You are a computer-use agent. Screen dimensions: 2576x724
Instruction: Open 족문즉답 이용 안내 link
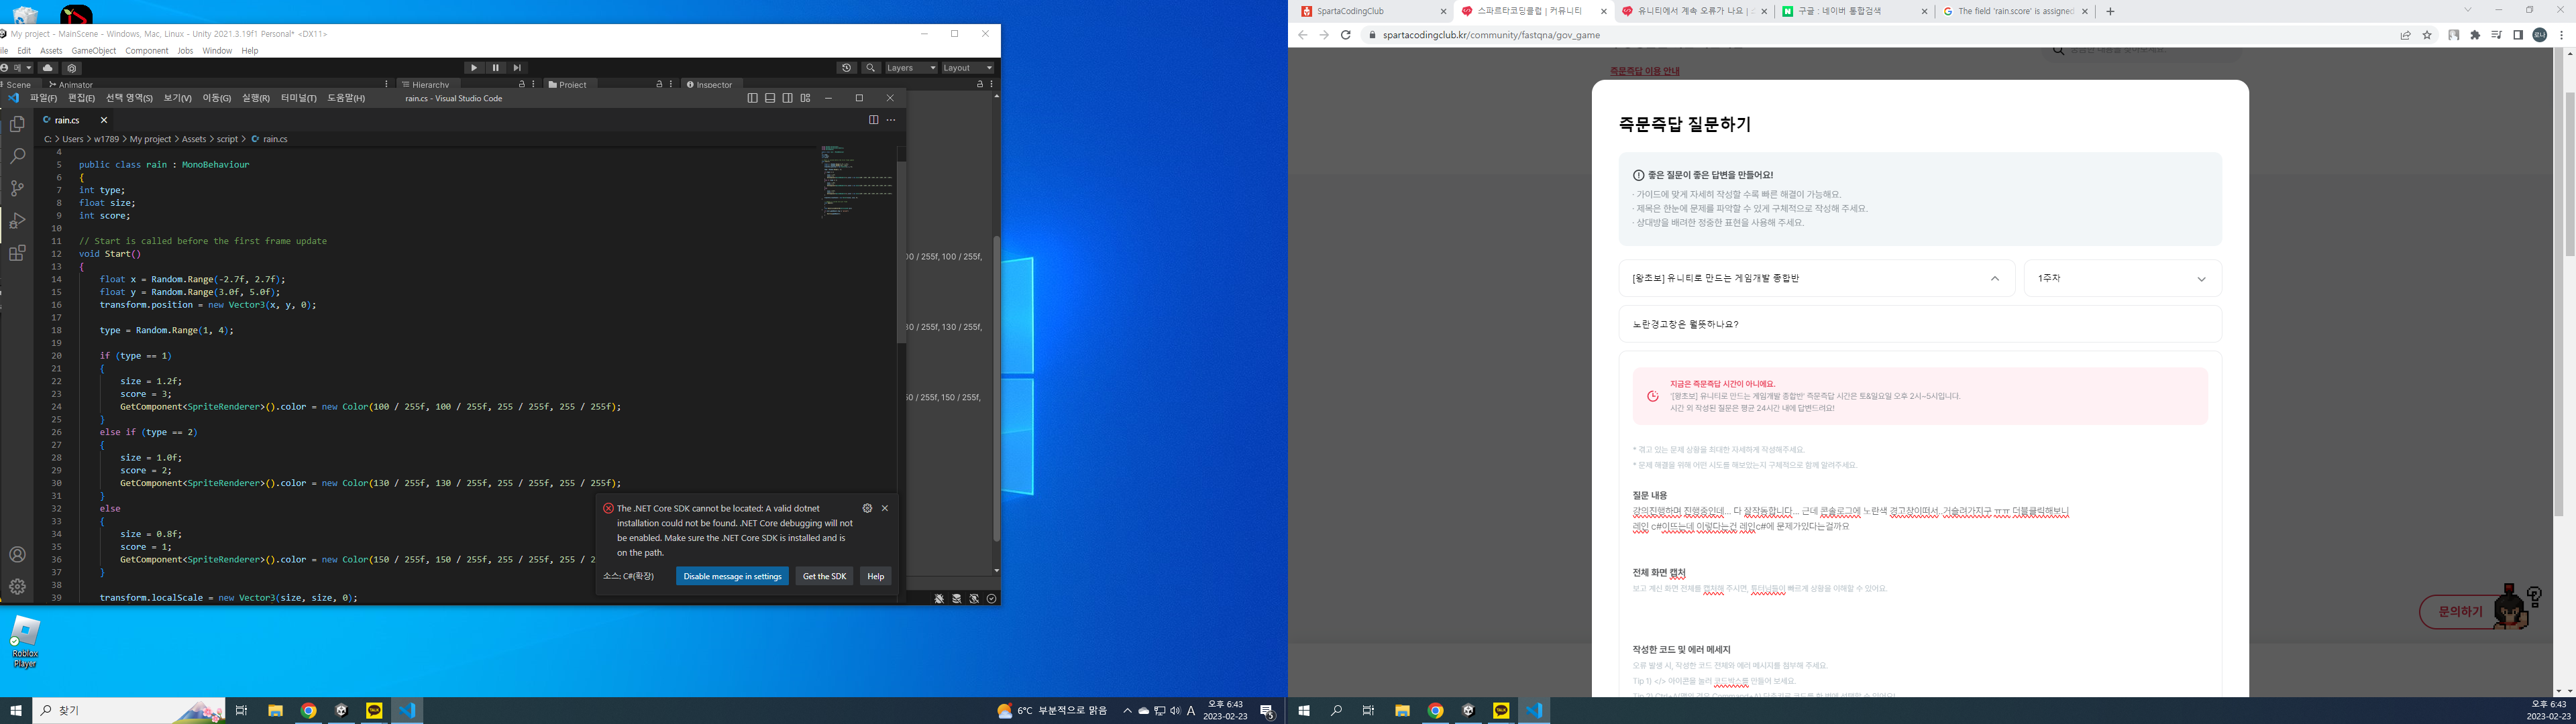pyautogui.click(x=1645, y=71)
